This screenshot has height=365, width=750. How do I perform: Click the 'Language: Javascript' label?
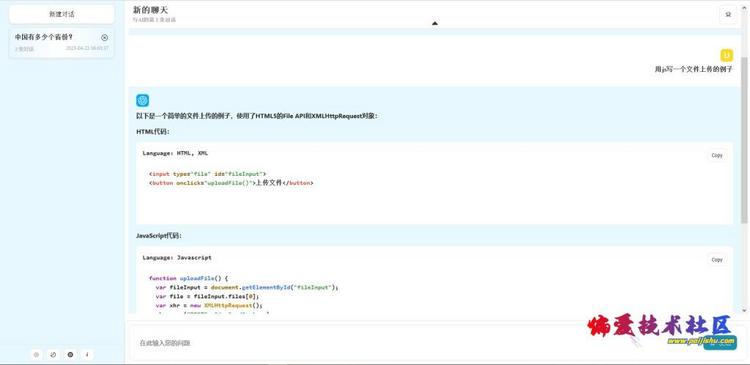coord(177,257)
